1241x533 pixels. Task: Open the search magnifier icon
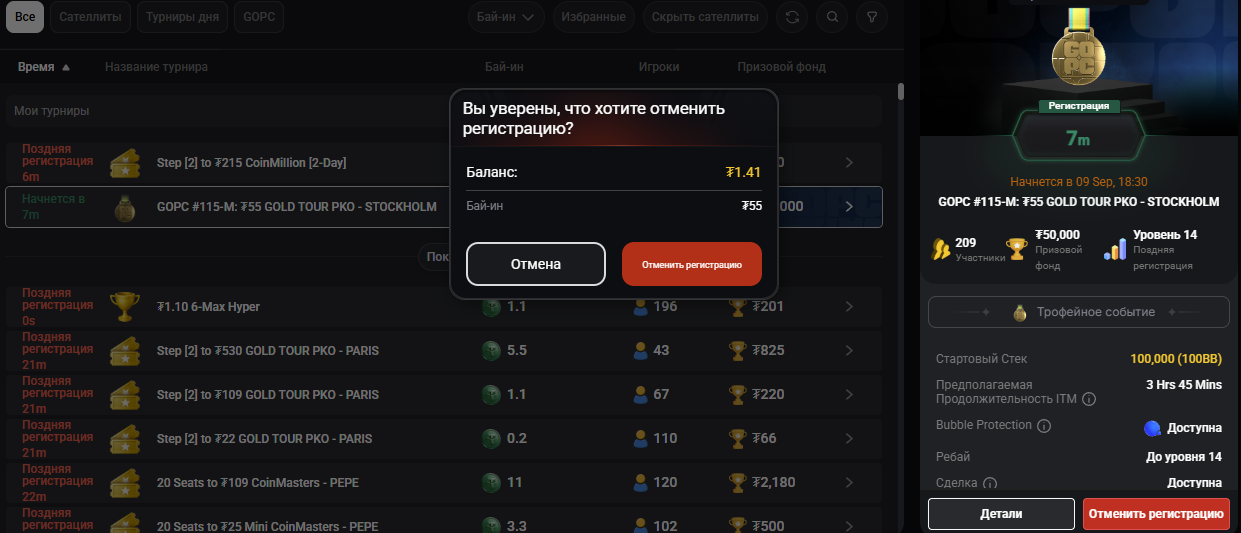[x=832, y=17]
